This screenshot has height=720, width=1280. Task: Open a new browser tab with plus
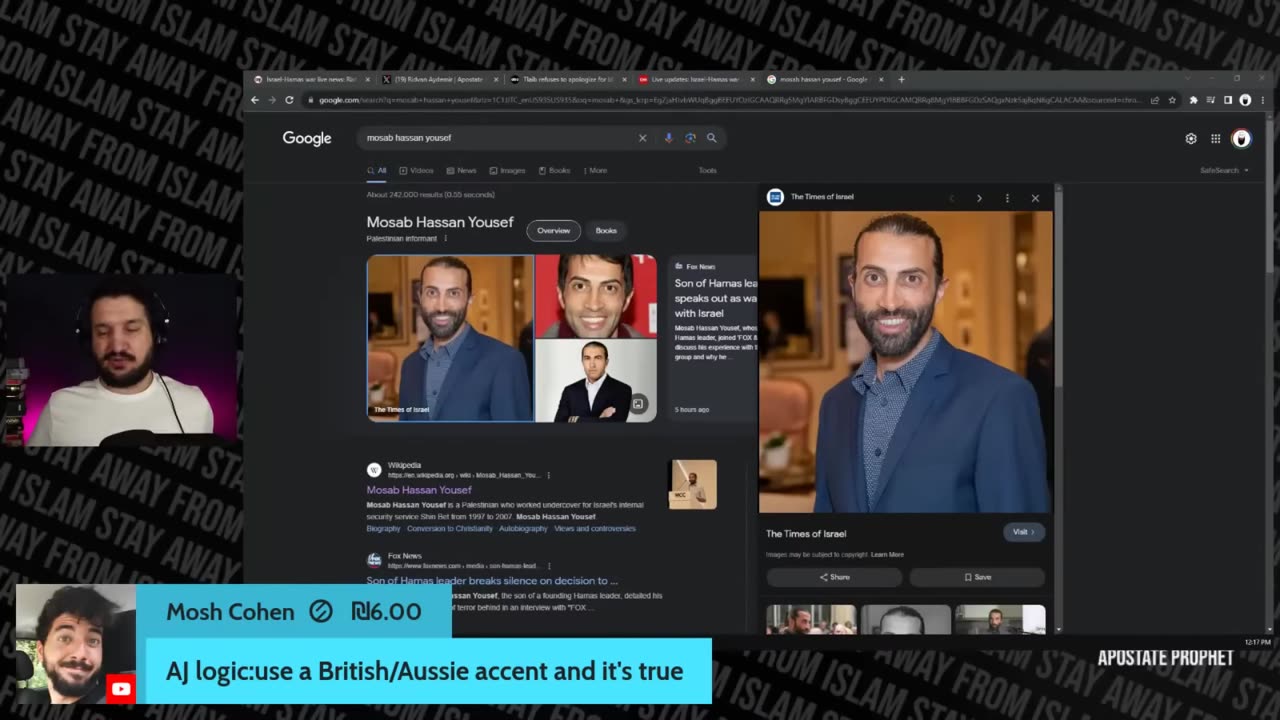point(901,79)
